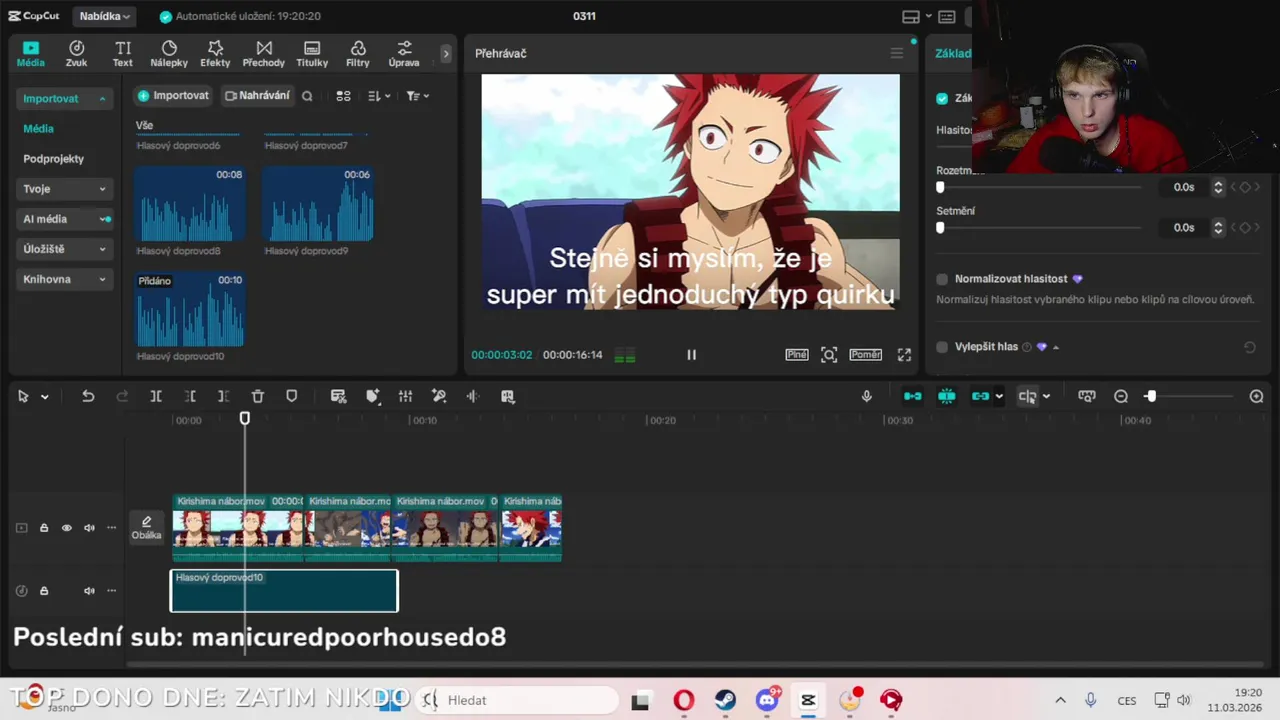Select Podprojekty in the sidebar
The image size is (1280, 720).
(53, 159)
